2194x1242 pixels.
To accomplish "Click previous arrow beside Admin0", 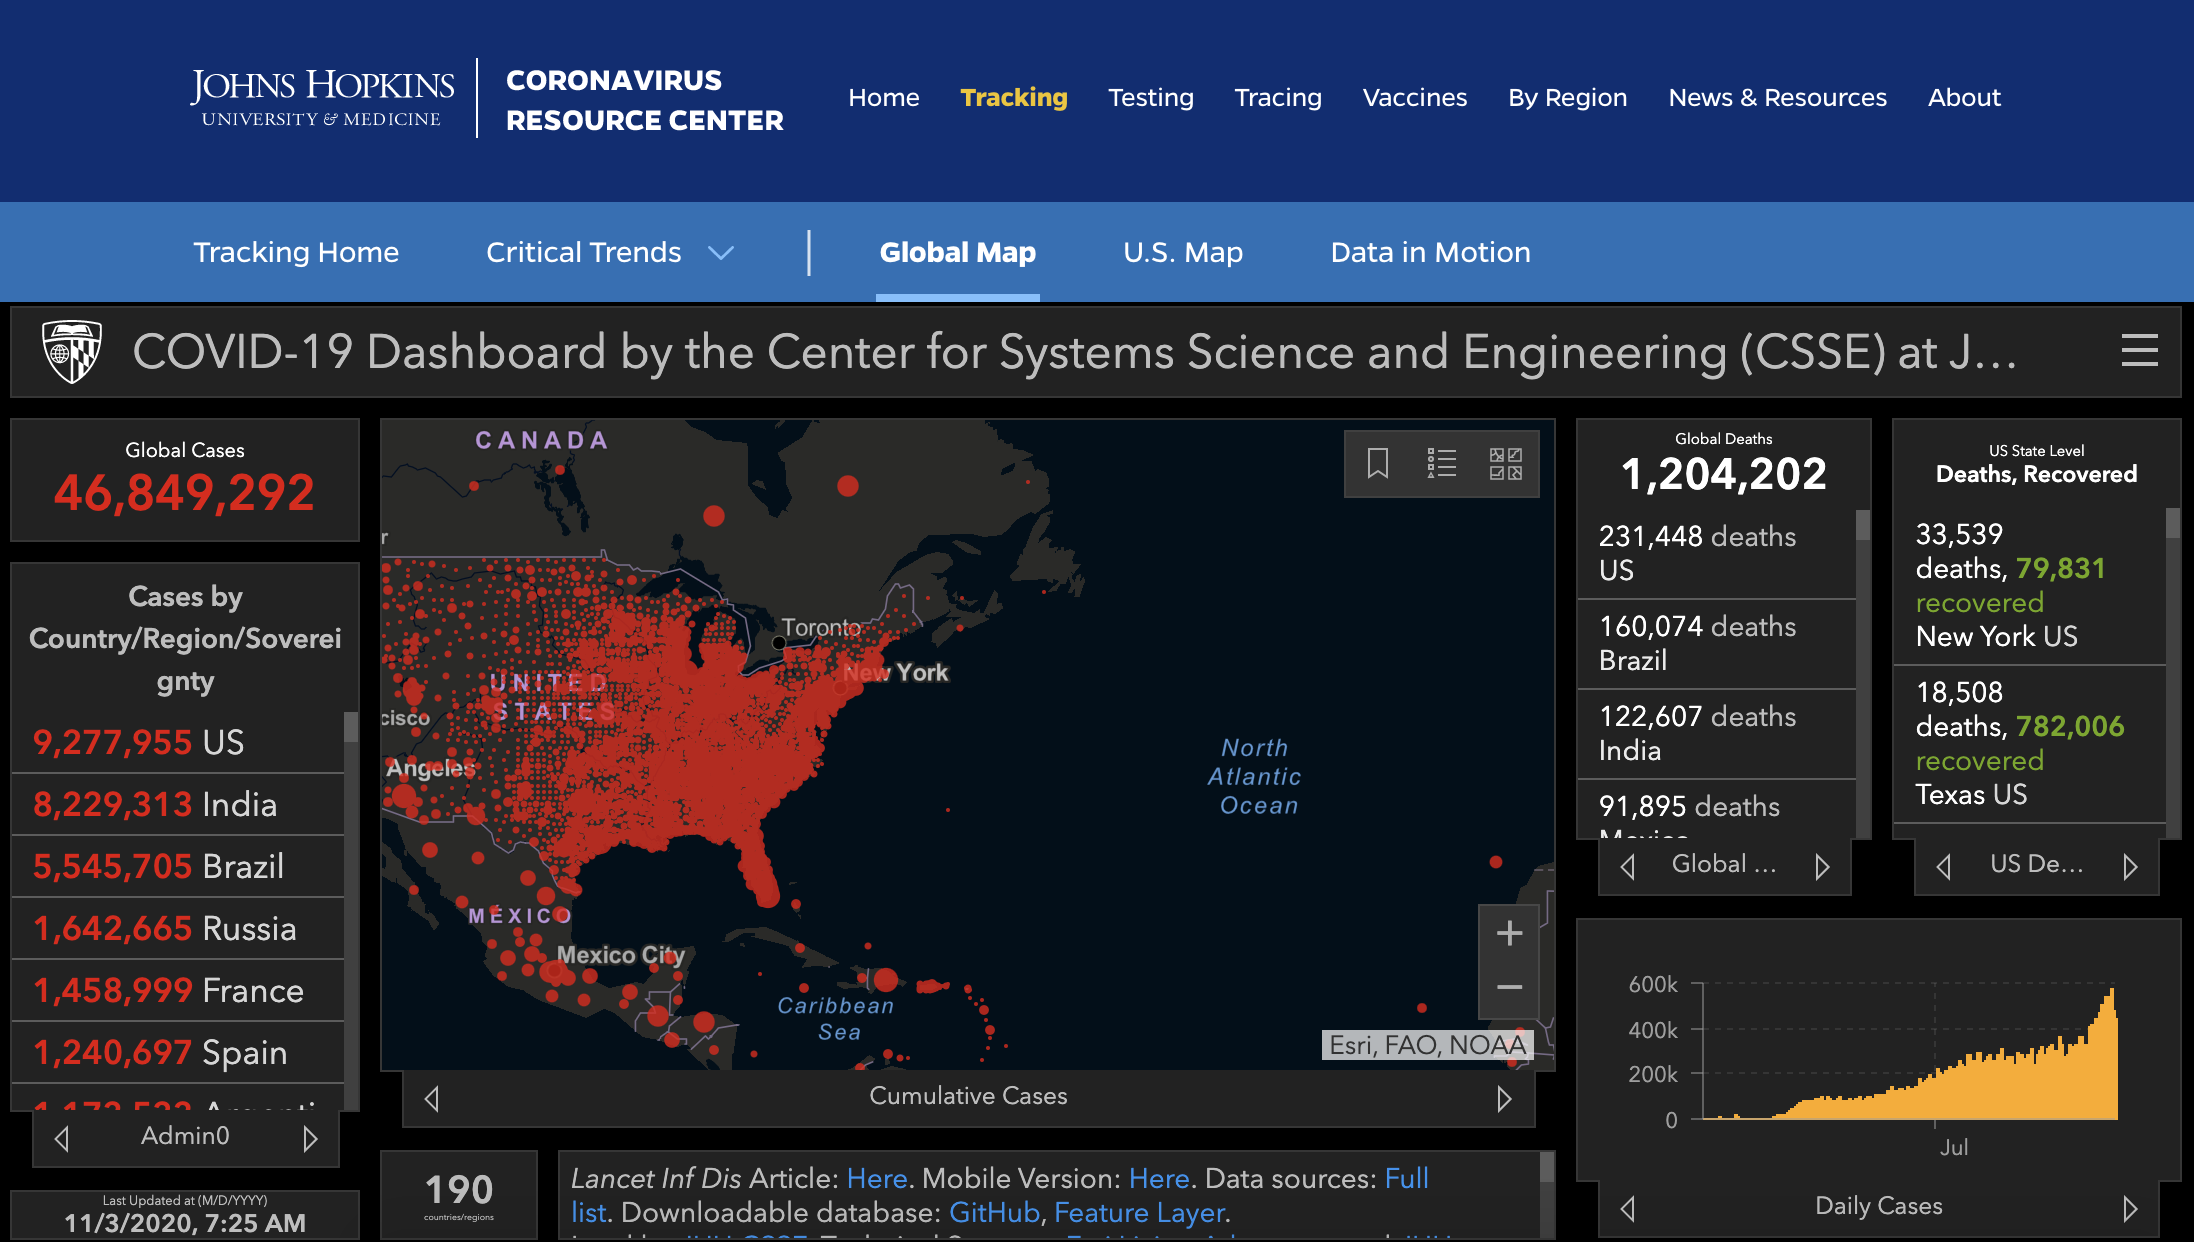I will click(62, 1138).
